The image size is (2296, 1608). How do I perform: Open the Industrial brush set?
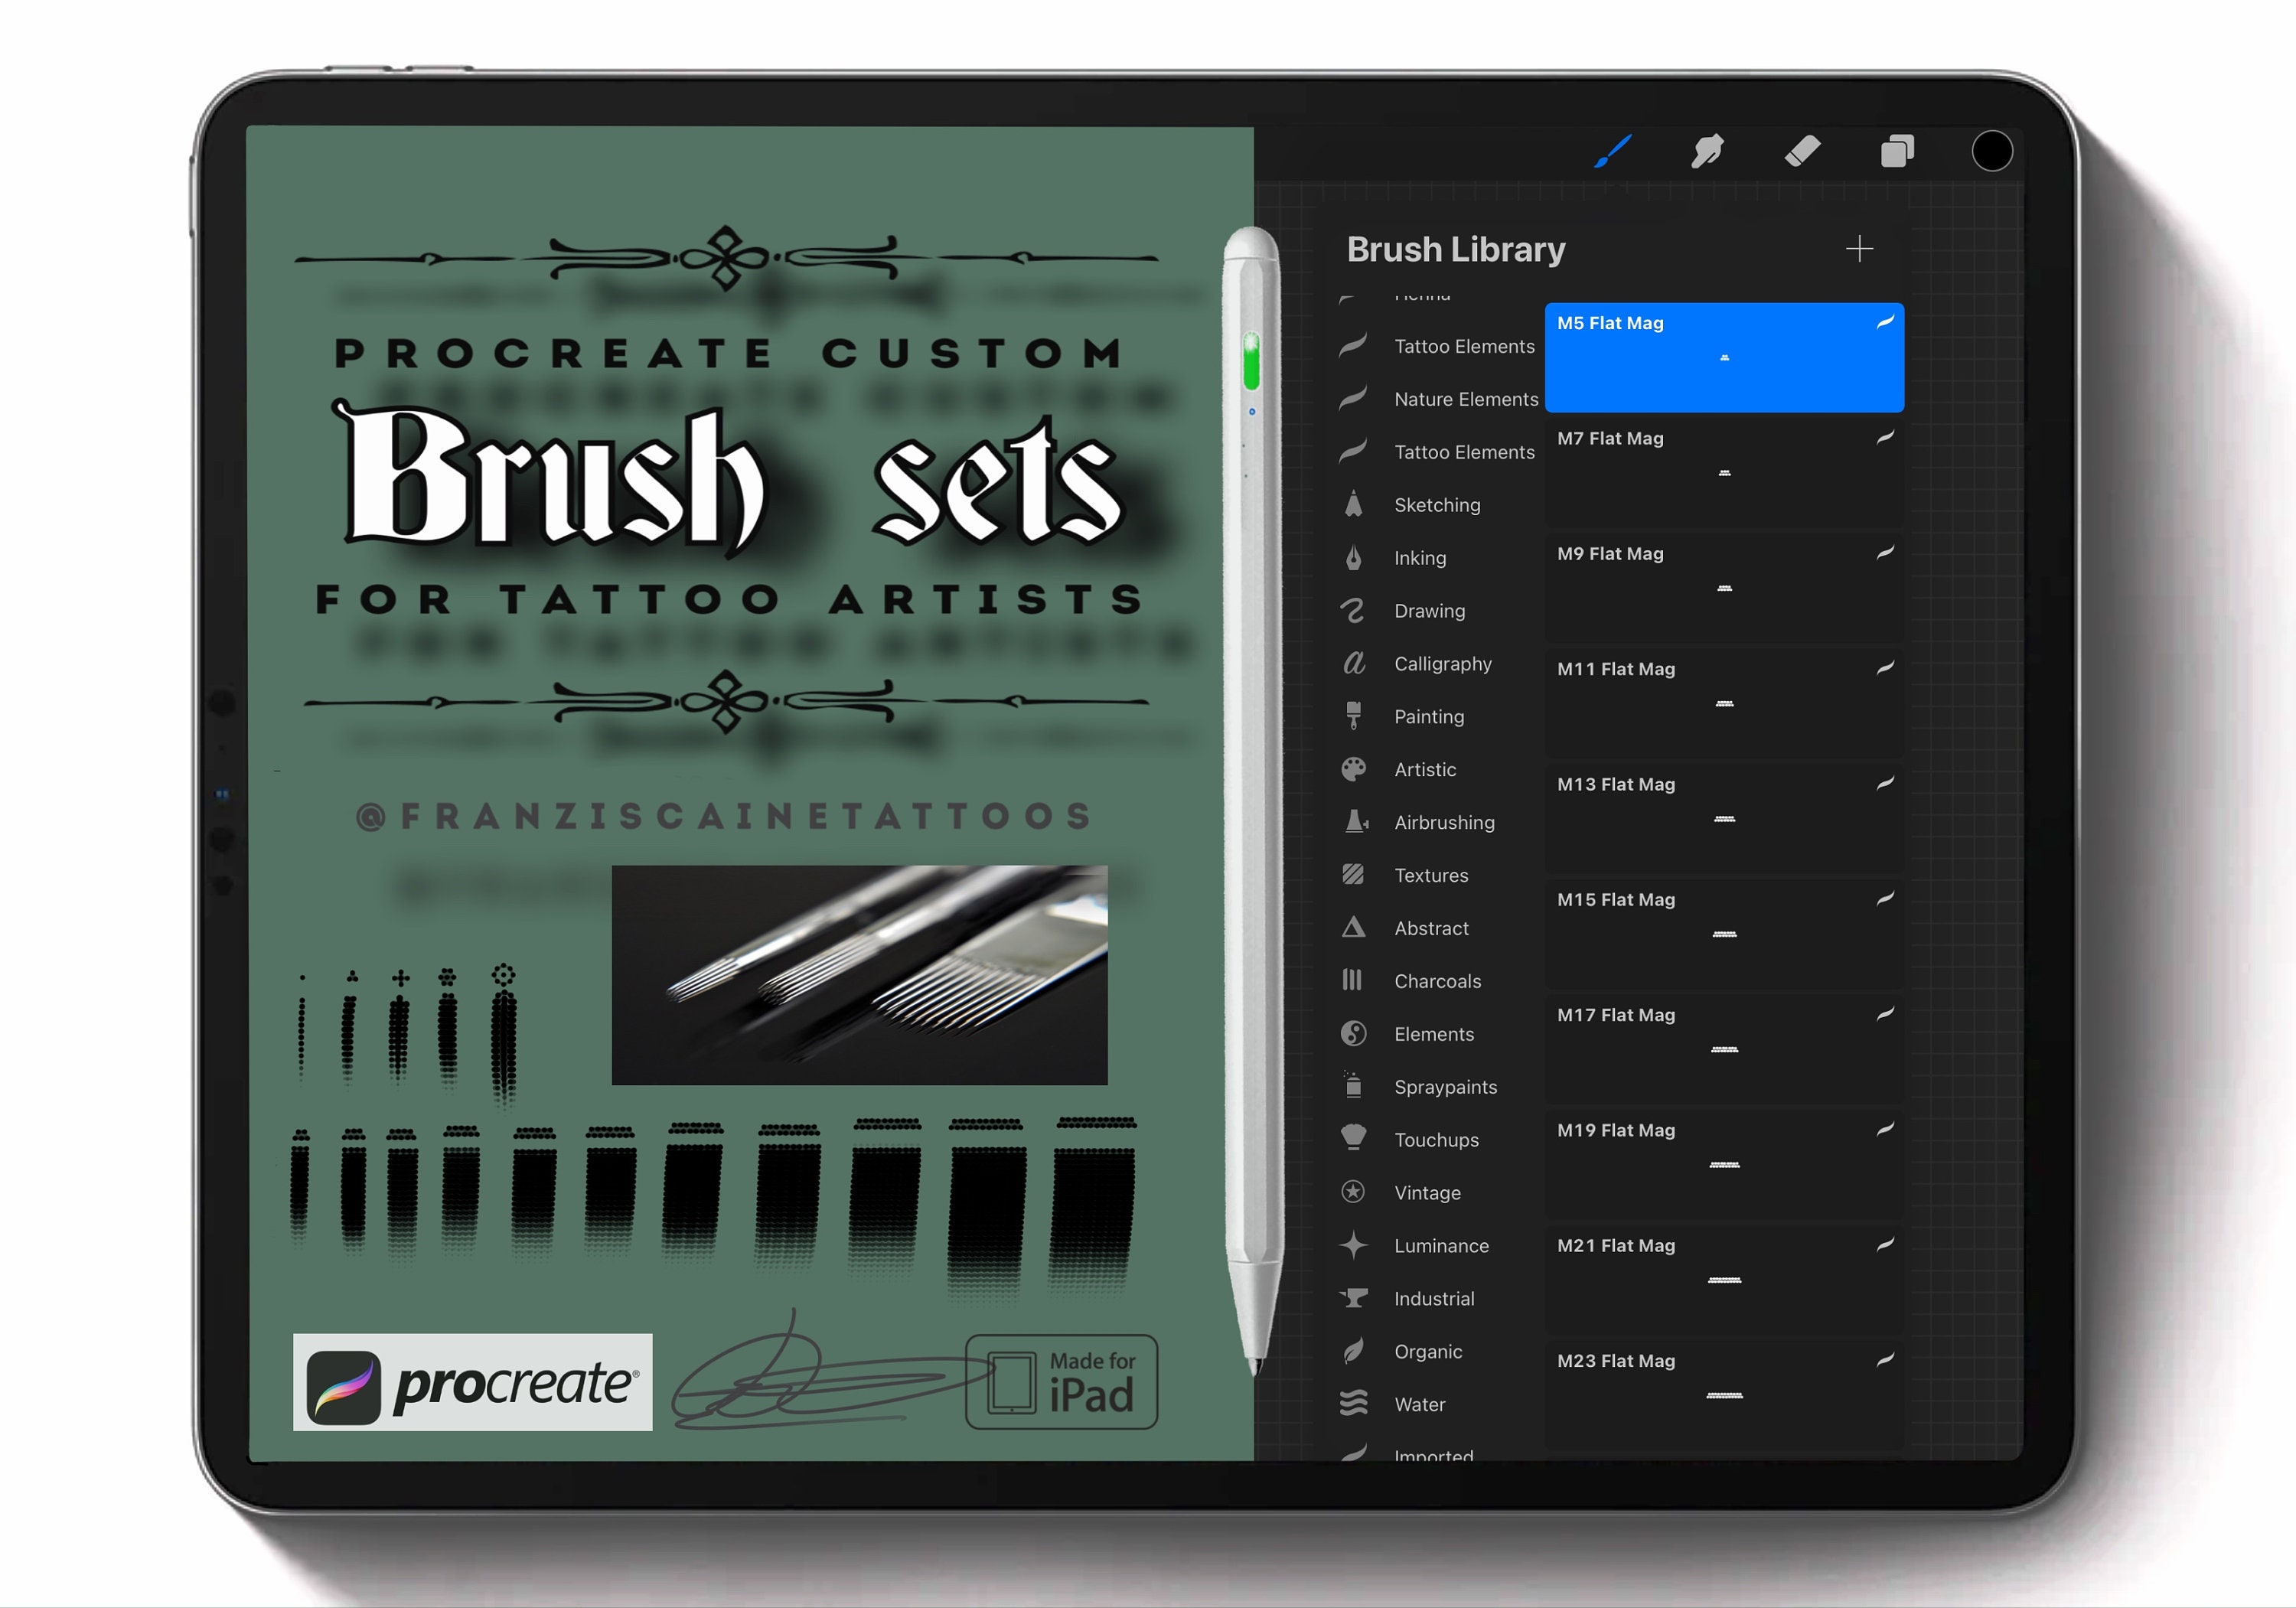click(1436, 1300)
